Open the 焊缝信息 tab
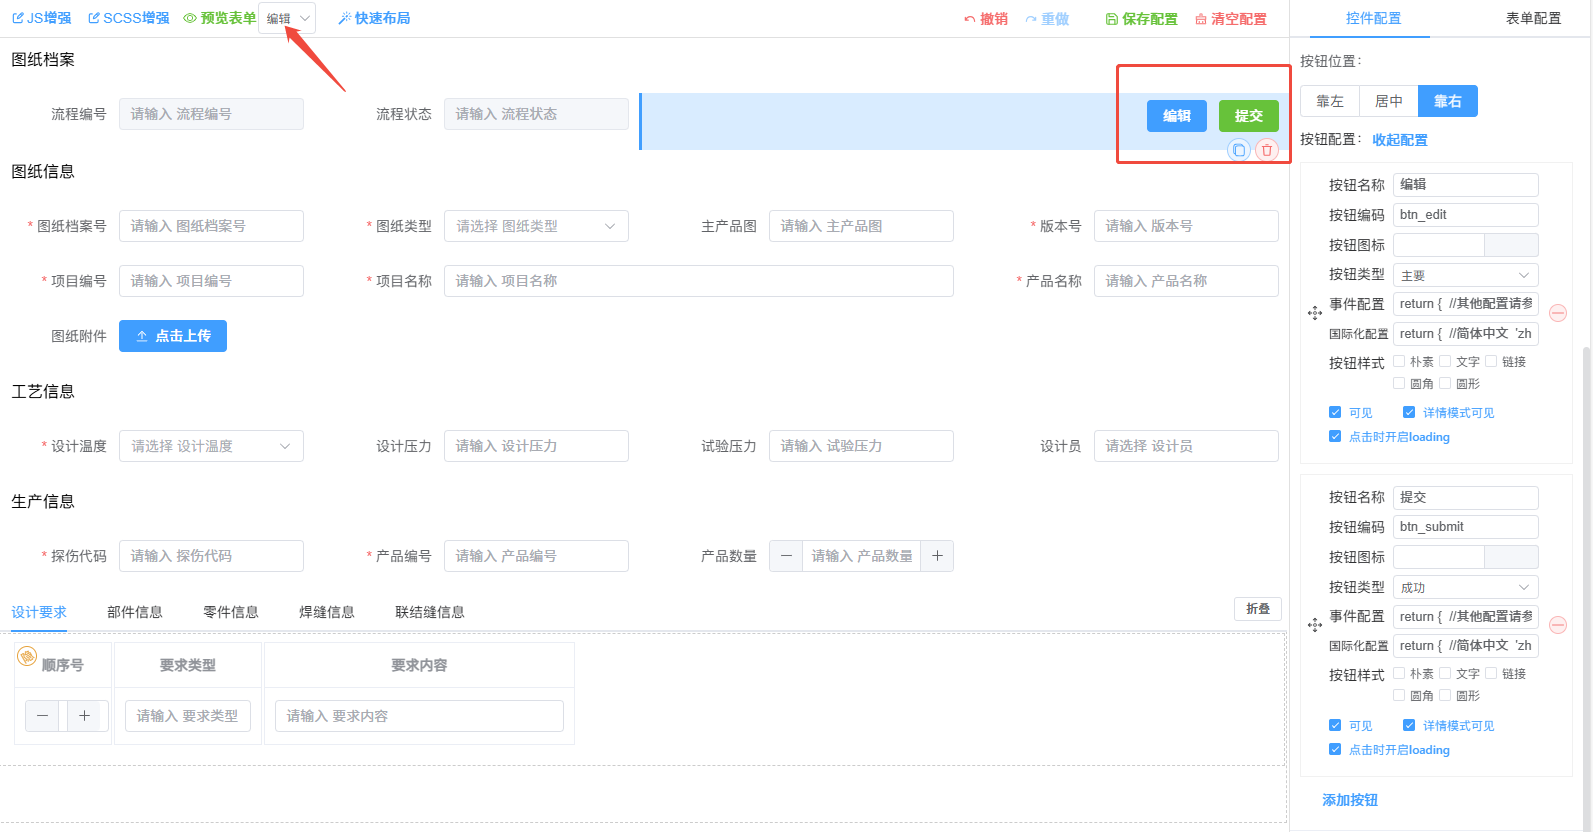1593x832 pixels. click(326, 612)
